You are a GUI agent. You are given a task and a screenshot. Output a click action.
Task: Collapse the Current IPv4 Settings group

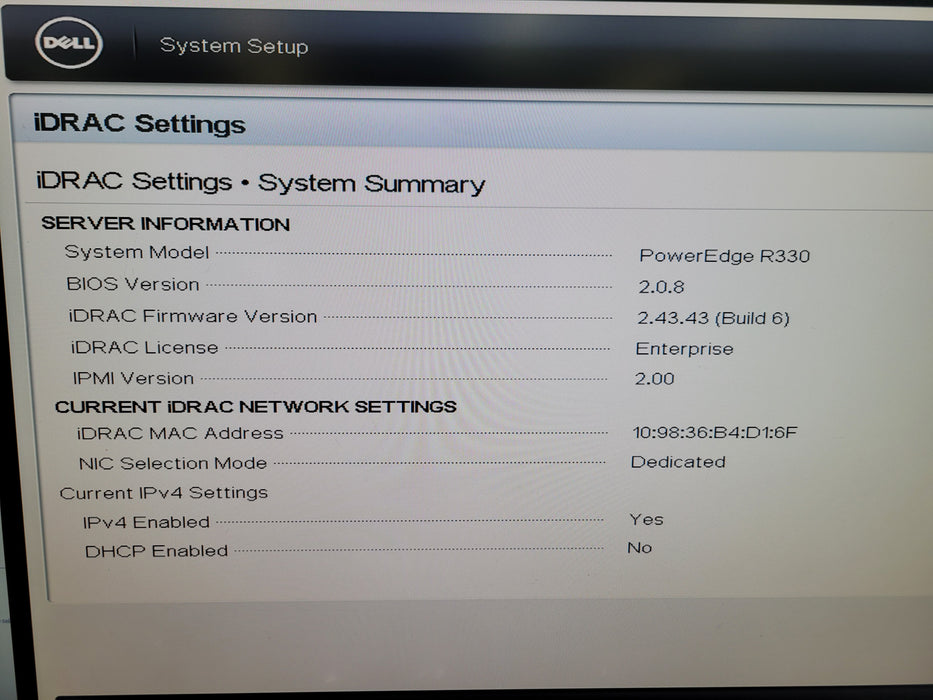[165, 492]
